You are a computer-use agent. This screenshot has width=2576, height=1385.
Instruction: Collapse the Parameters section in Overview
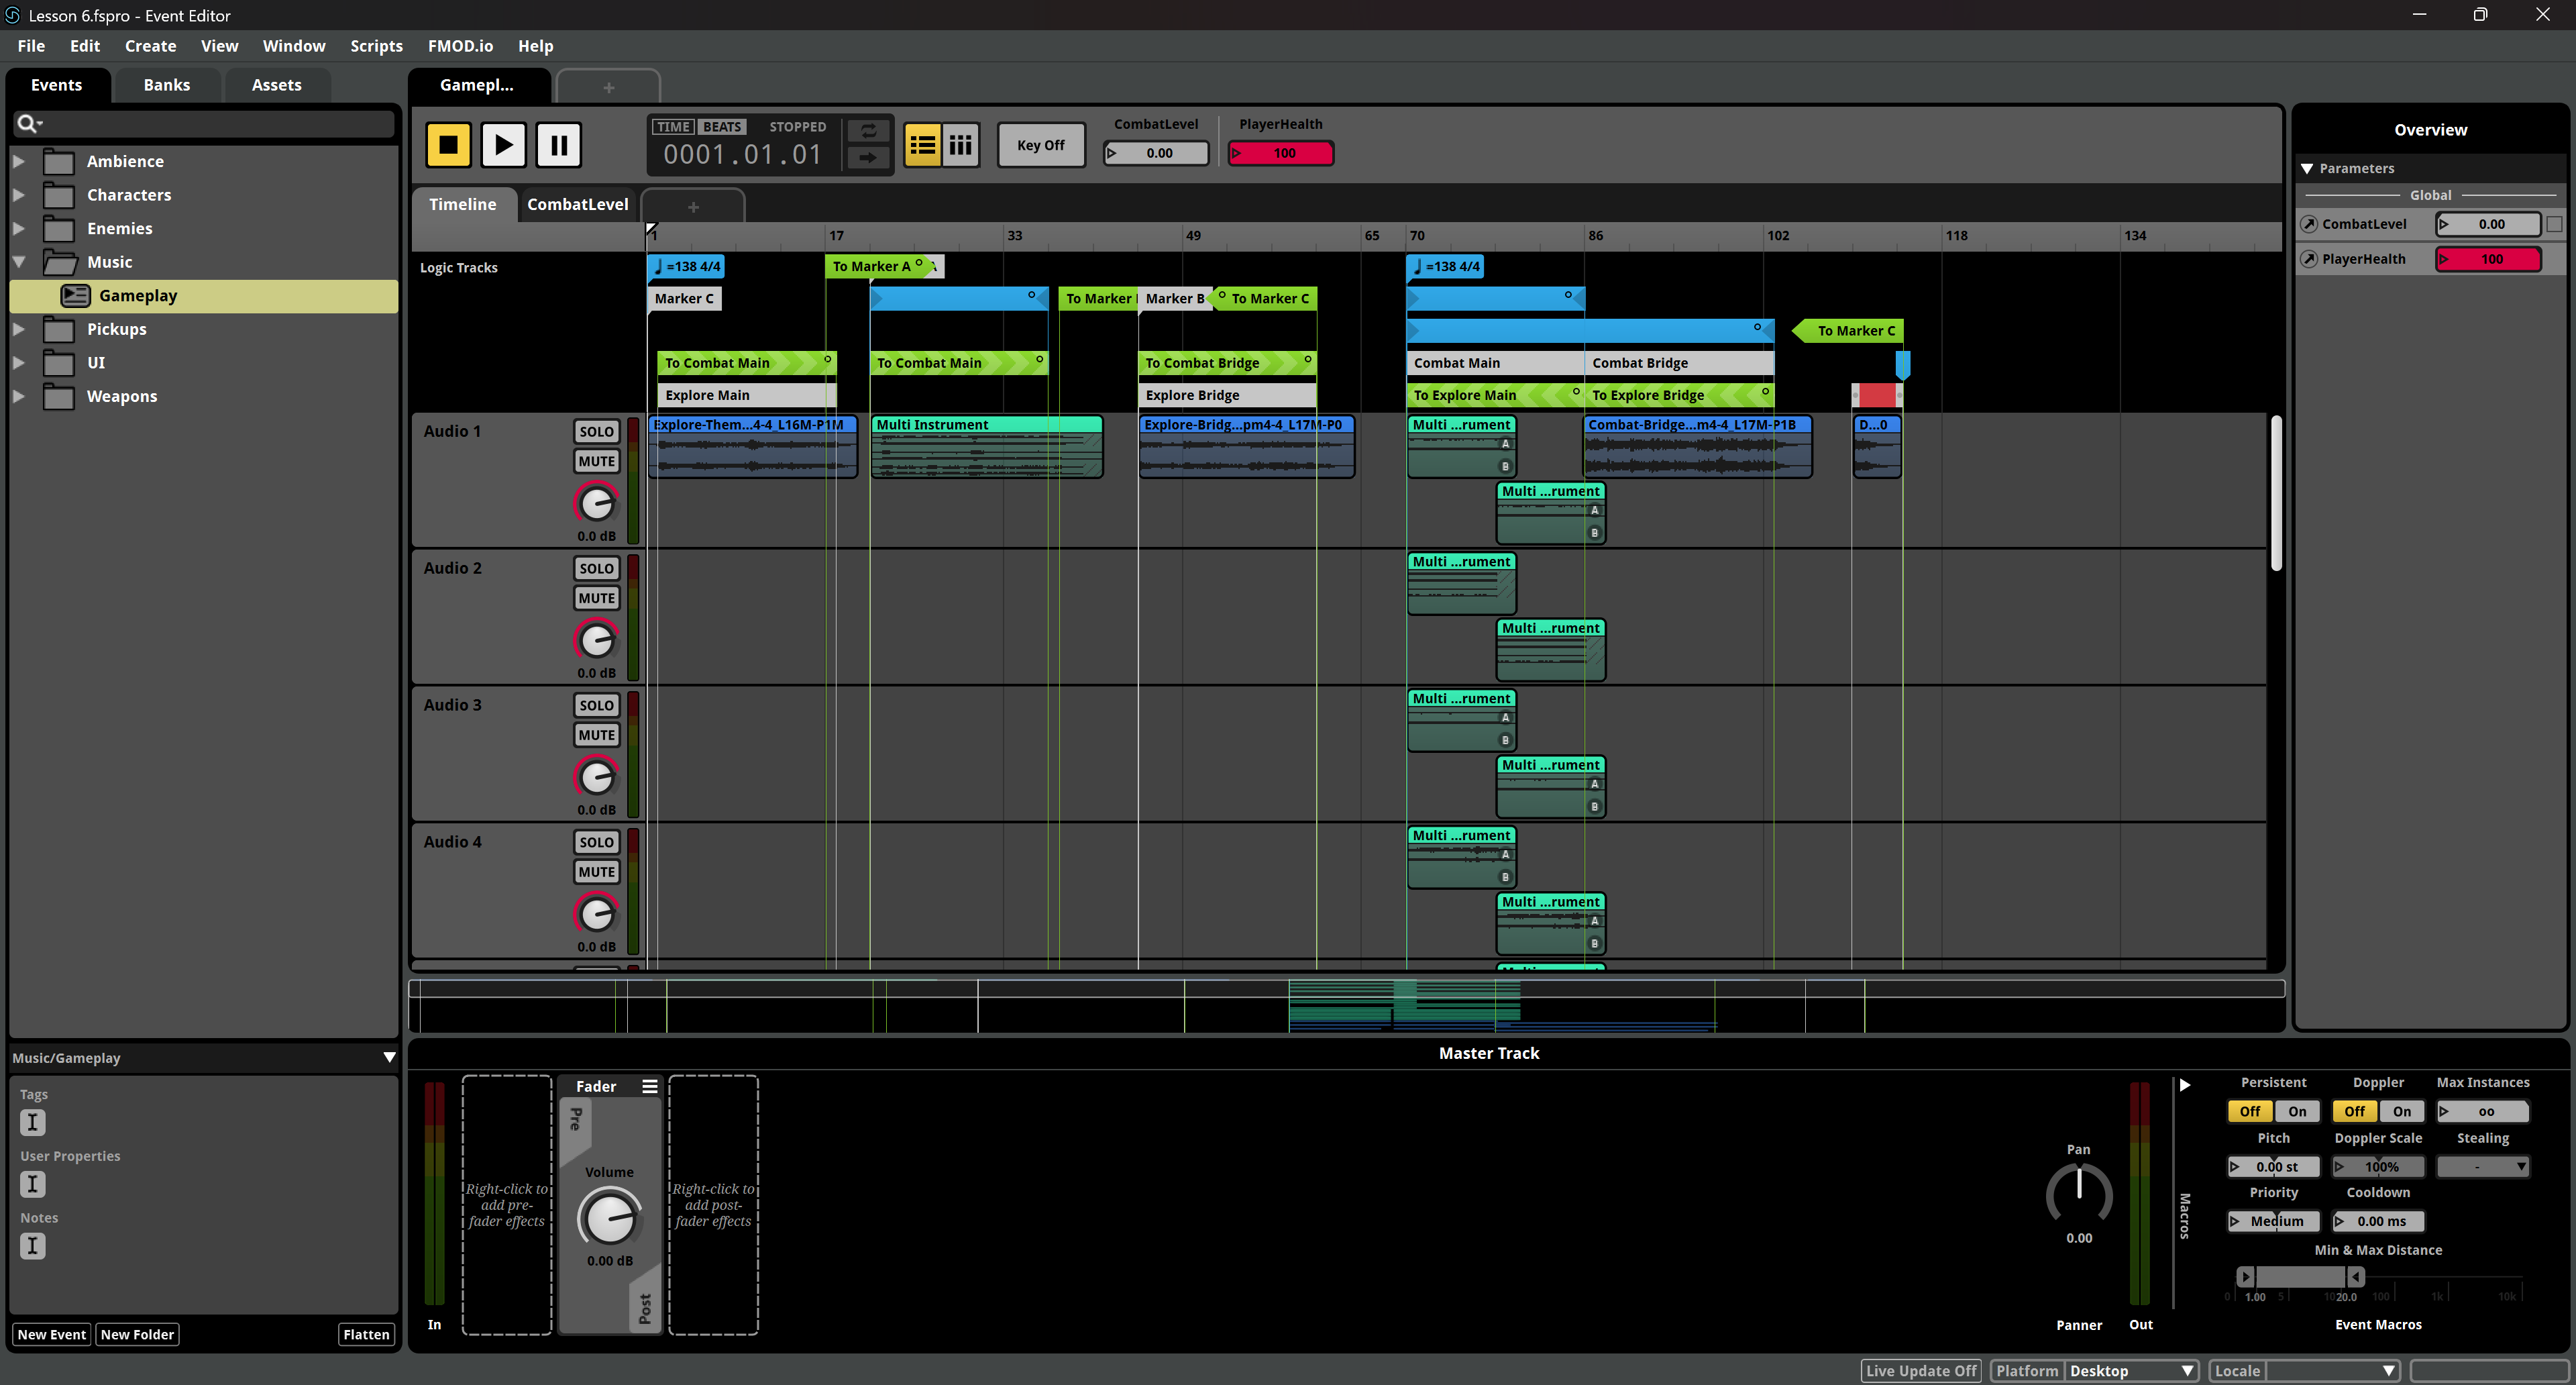(2307, 168)
